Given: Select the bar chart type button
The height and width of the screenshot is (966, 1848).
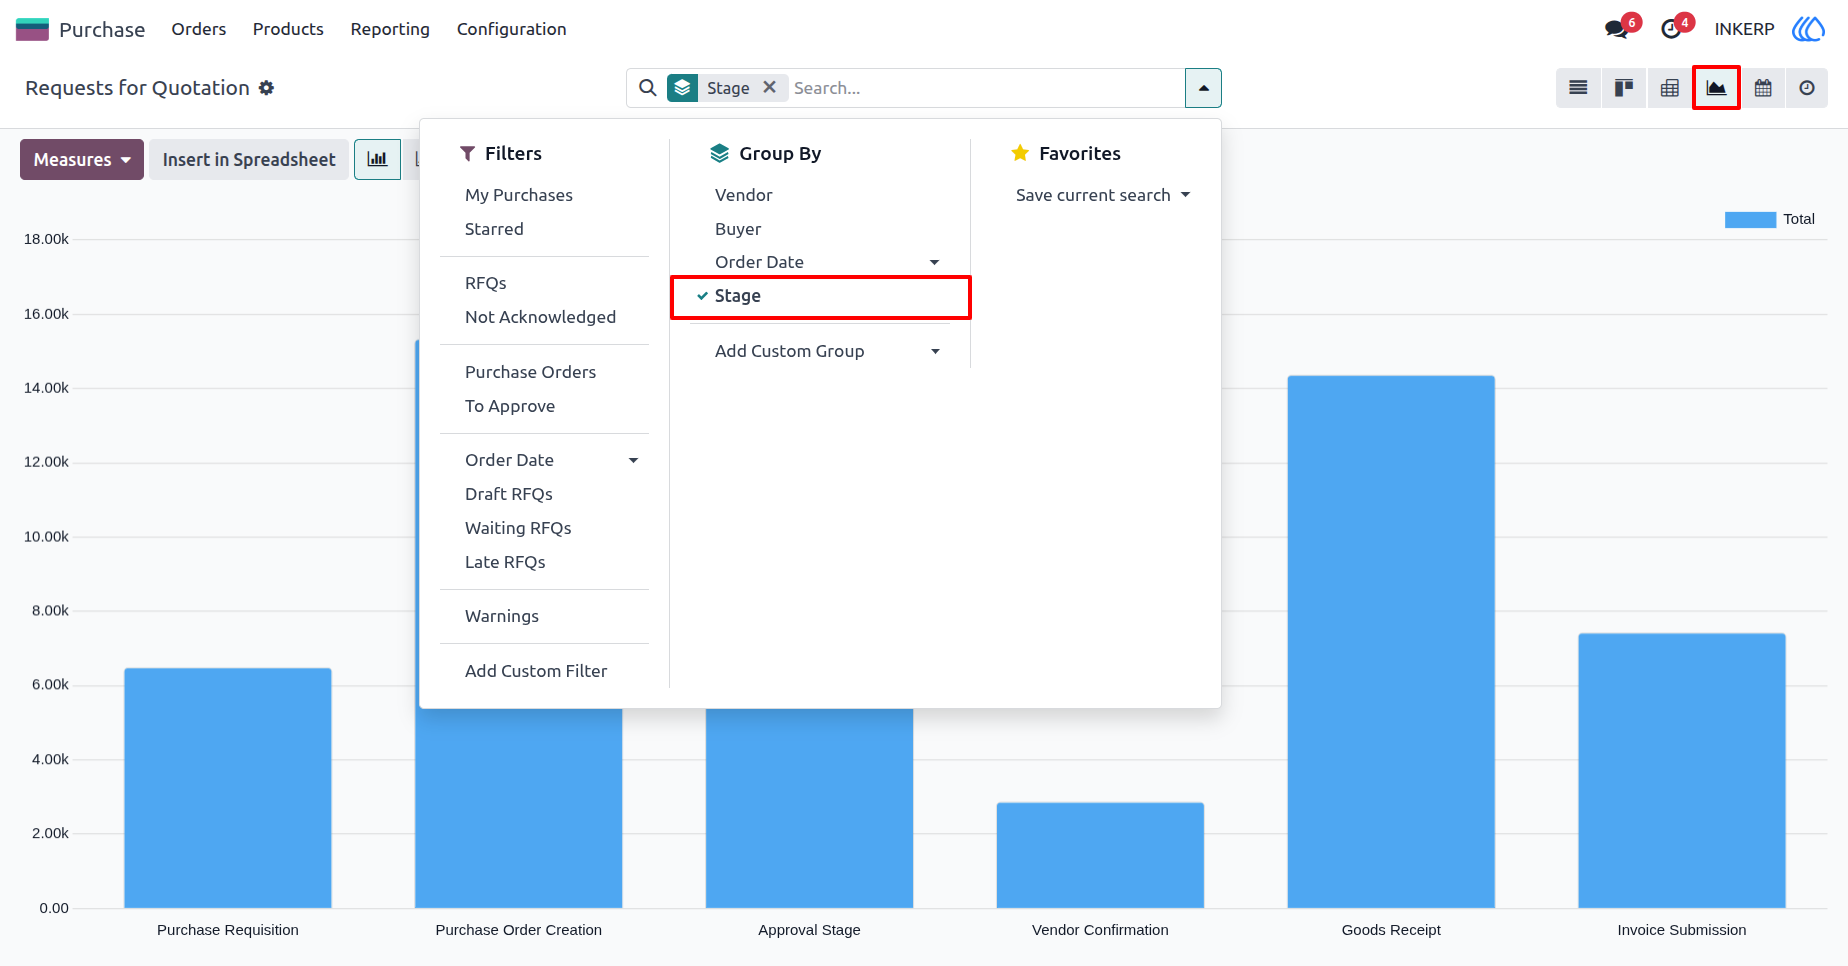Looking at the screenshot, I should point(377,159).
